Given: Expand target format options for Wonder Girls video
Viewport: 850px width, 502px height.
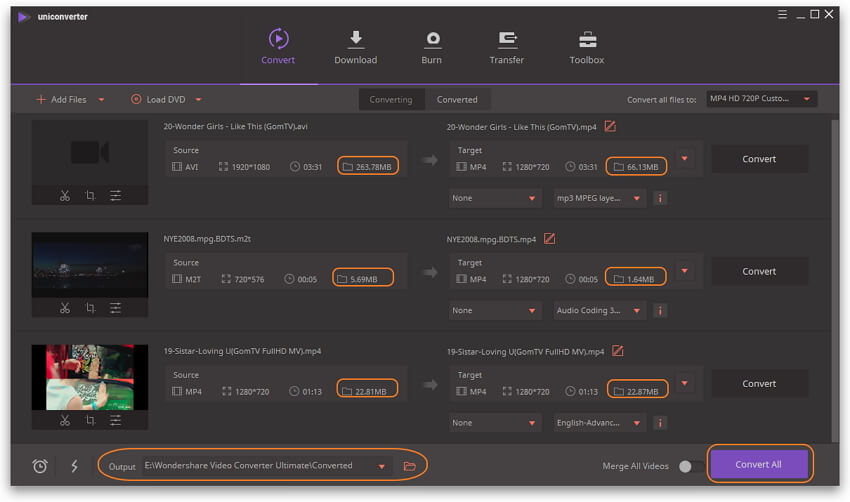Looking at the screenshot, I should pyautogui.click(x=685, y=159).
